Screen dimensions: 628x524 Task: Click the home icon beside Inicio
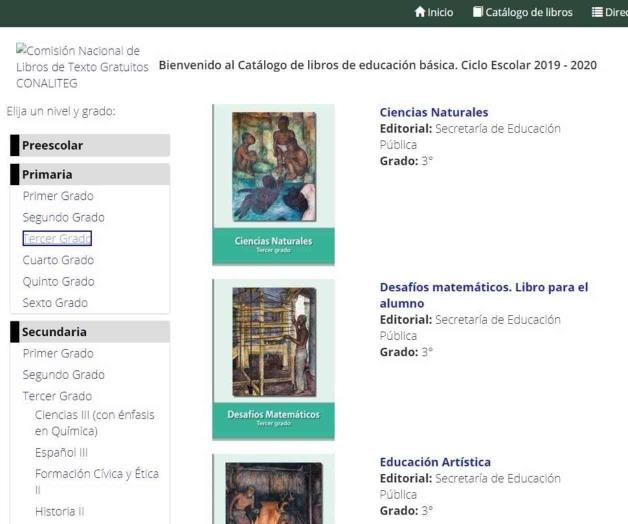(419, 12)
